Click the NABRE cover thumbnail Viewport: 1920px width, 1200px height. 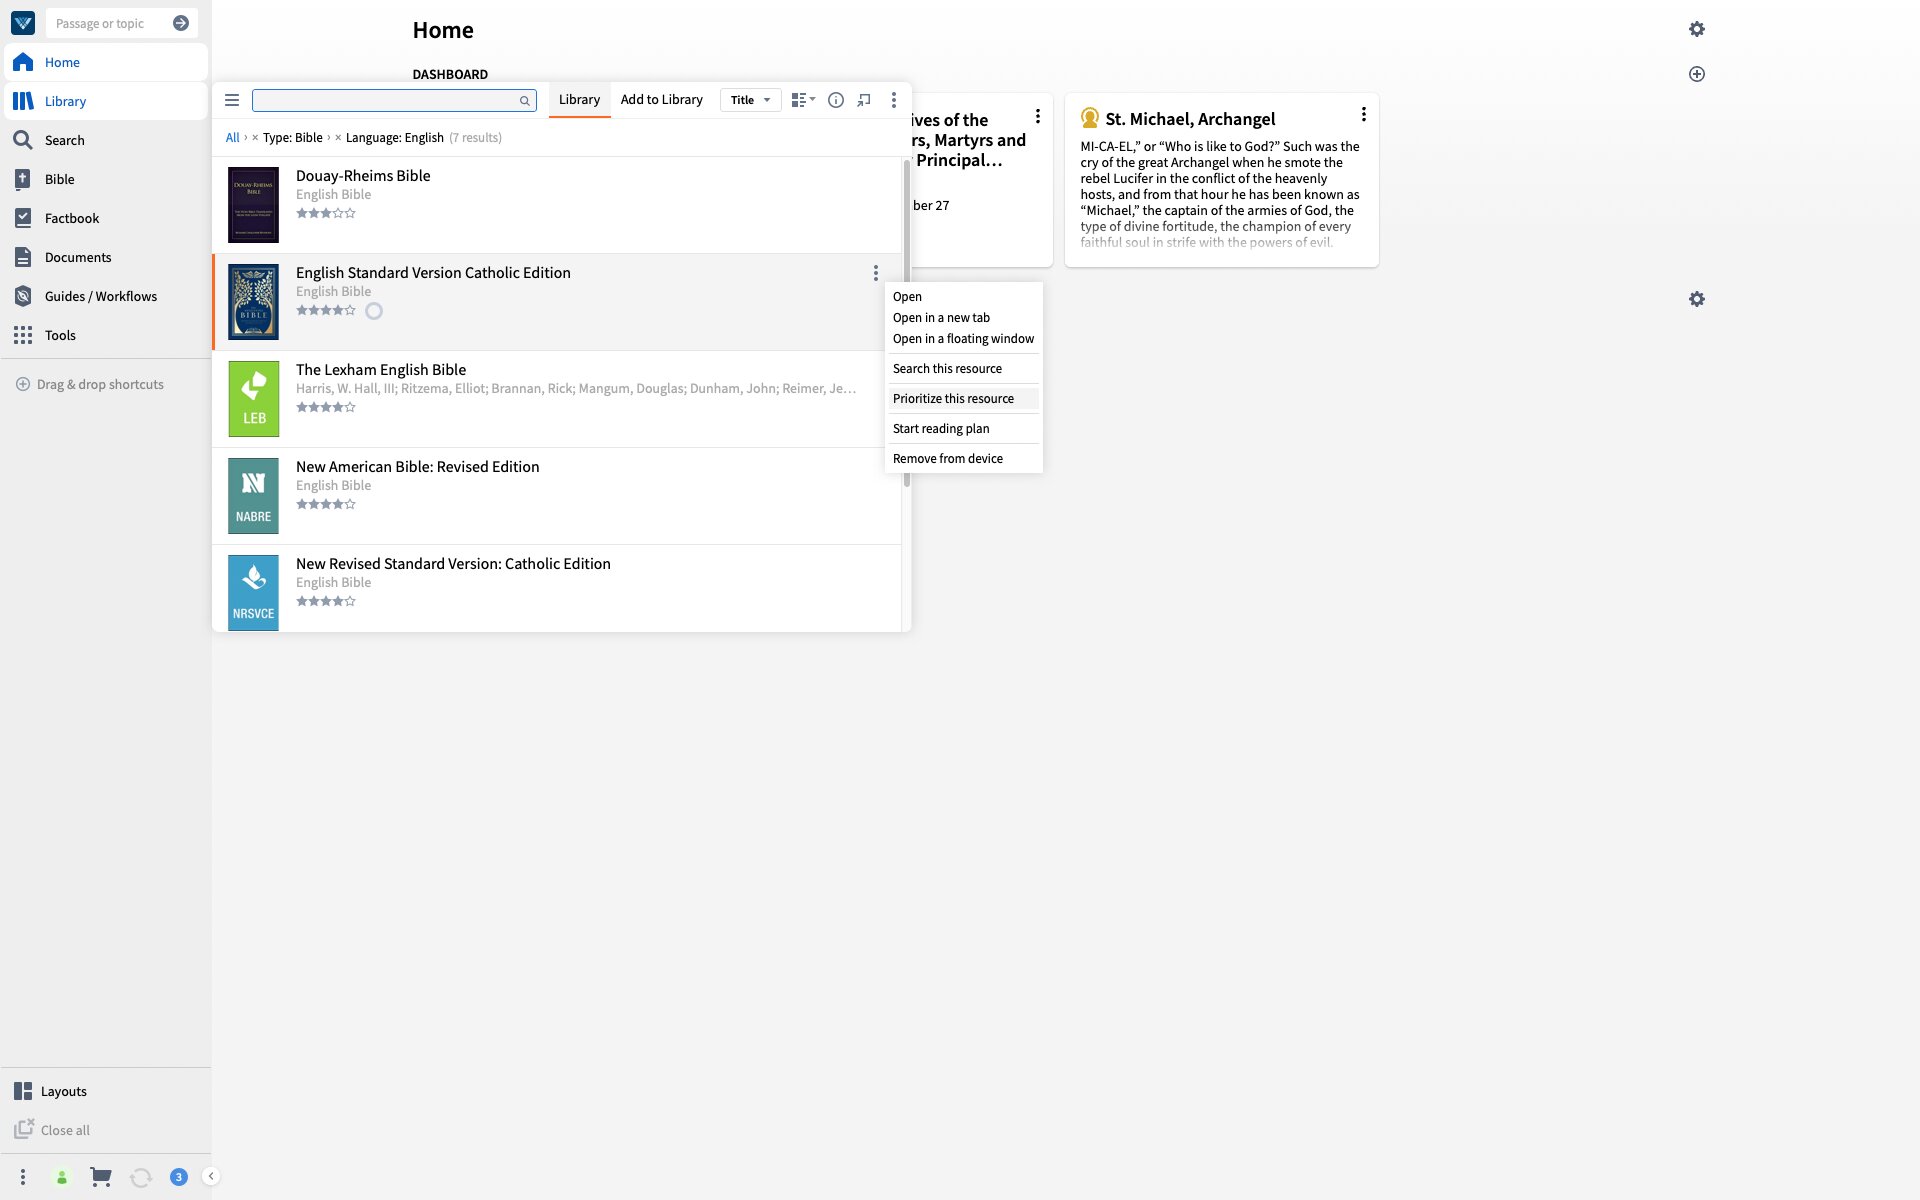click(x=253, y=496)
